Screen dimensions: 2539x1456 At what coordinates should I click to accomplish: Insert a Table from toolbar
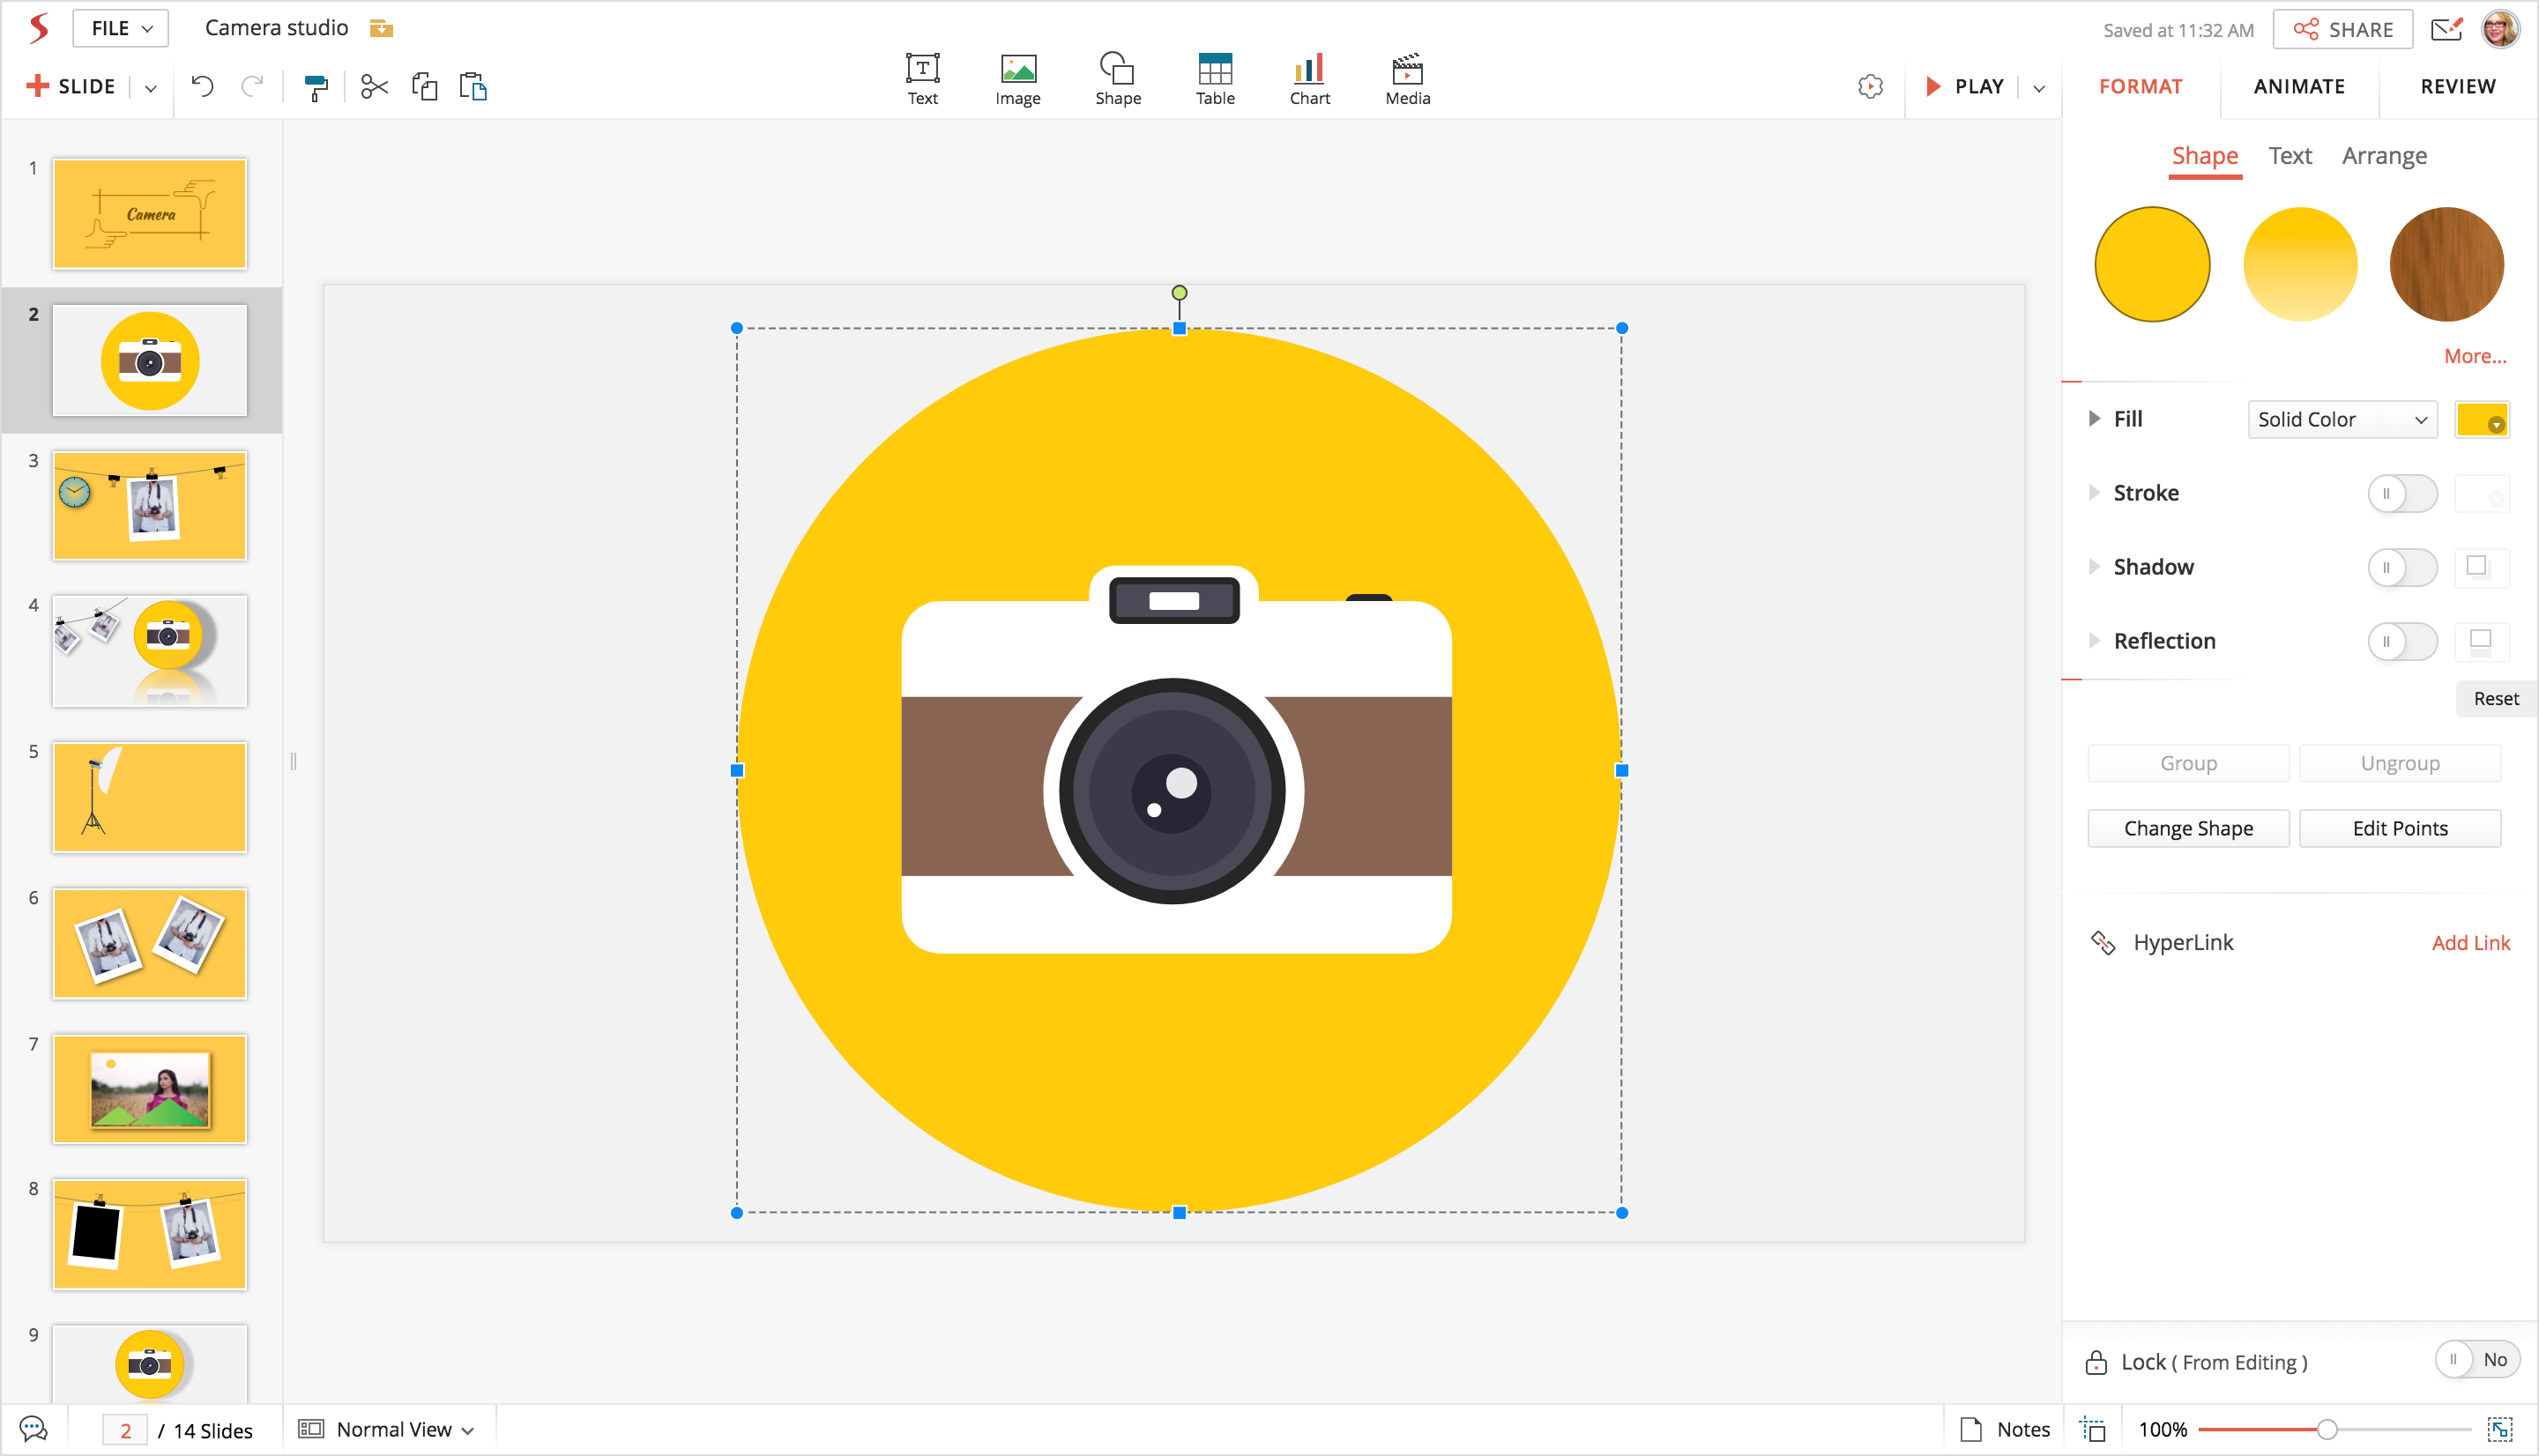click(1215, 79)
